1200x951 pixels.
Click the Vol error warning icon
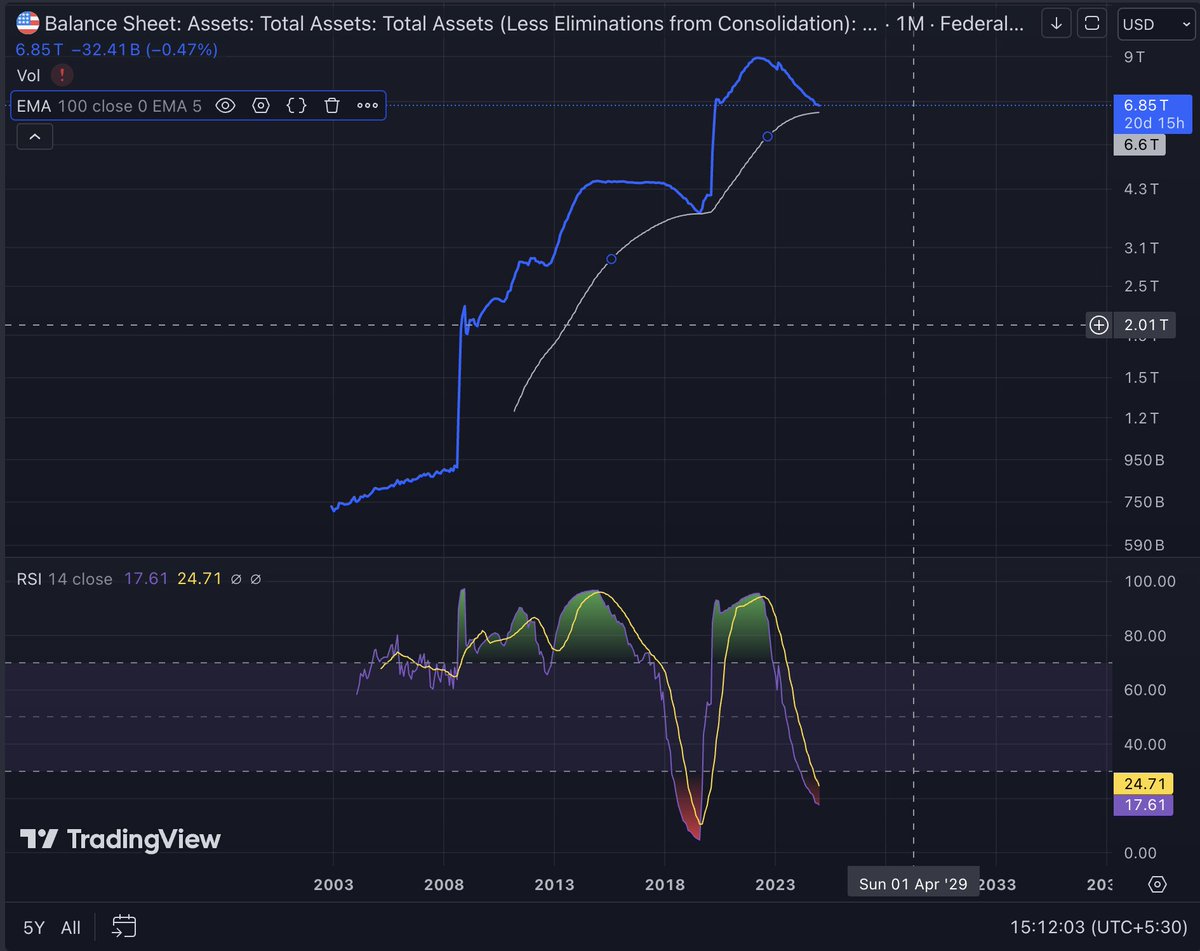coord(62,75)
